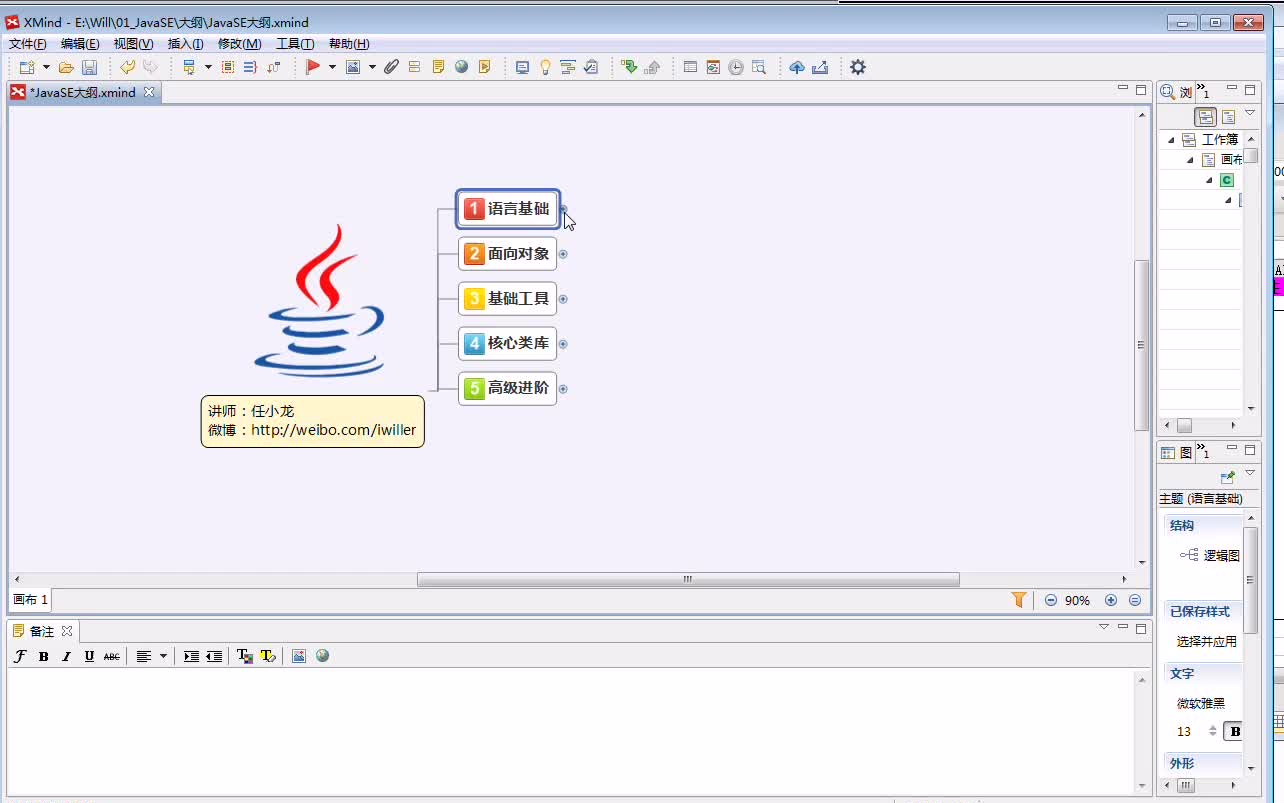This screenshot has width=1284, height=803.
Task: Save the workbook using the floppy disk icon
Action: pyautogui.click(x=89, y=67)
